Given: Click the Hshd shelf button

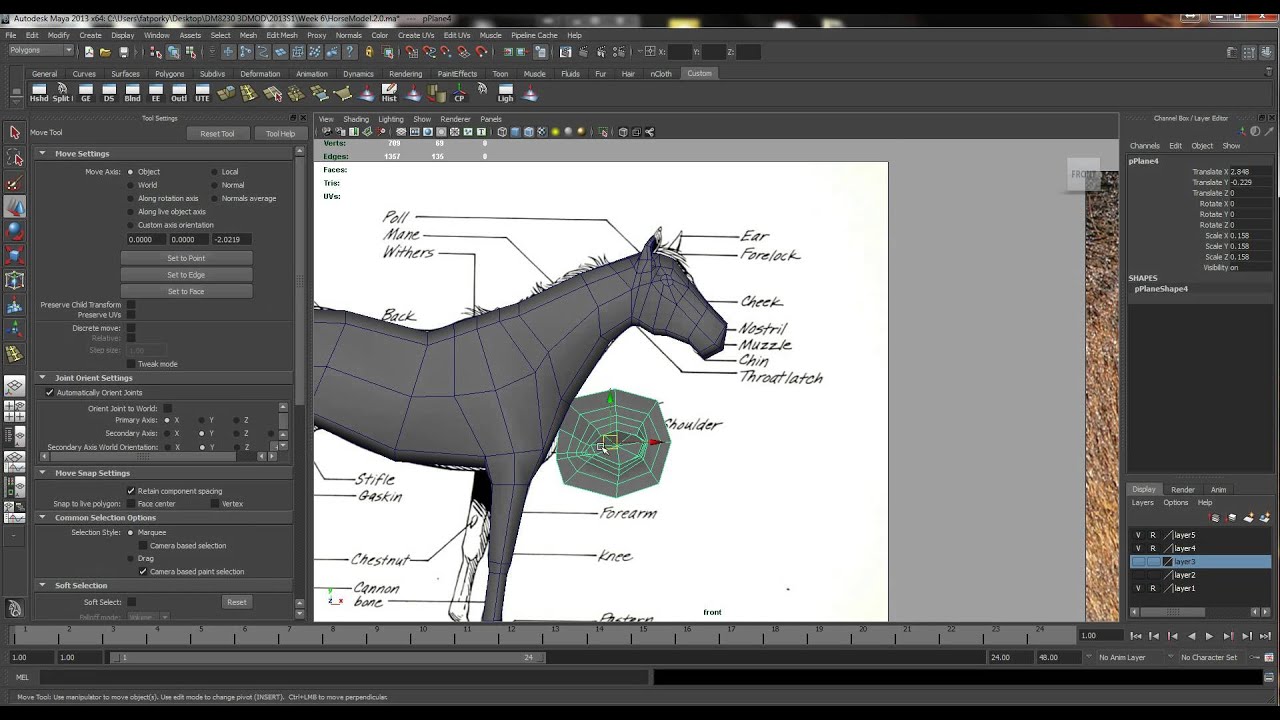Looking at the screenshot, I should tap(39, 93).
